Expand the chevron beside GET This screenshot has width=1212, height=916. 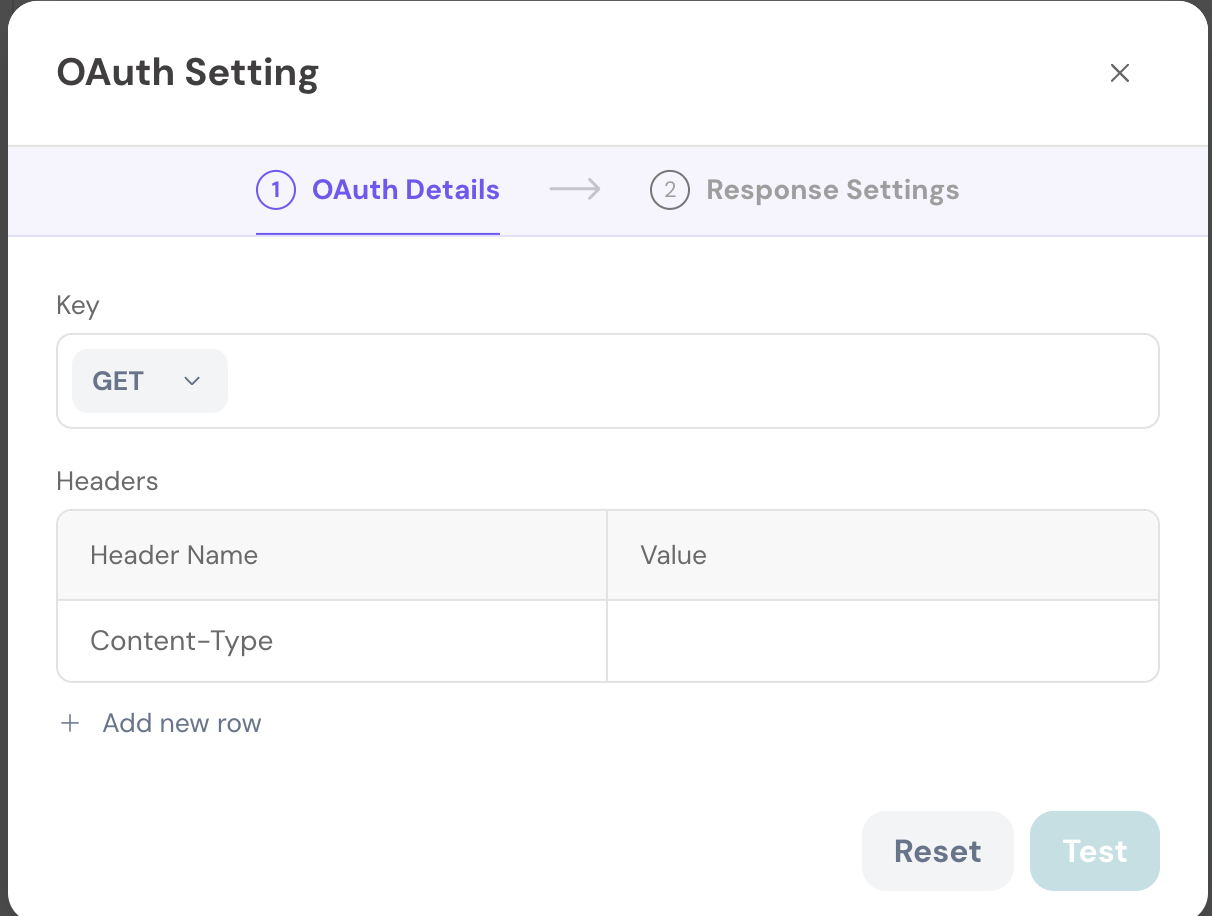[193, 381]
